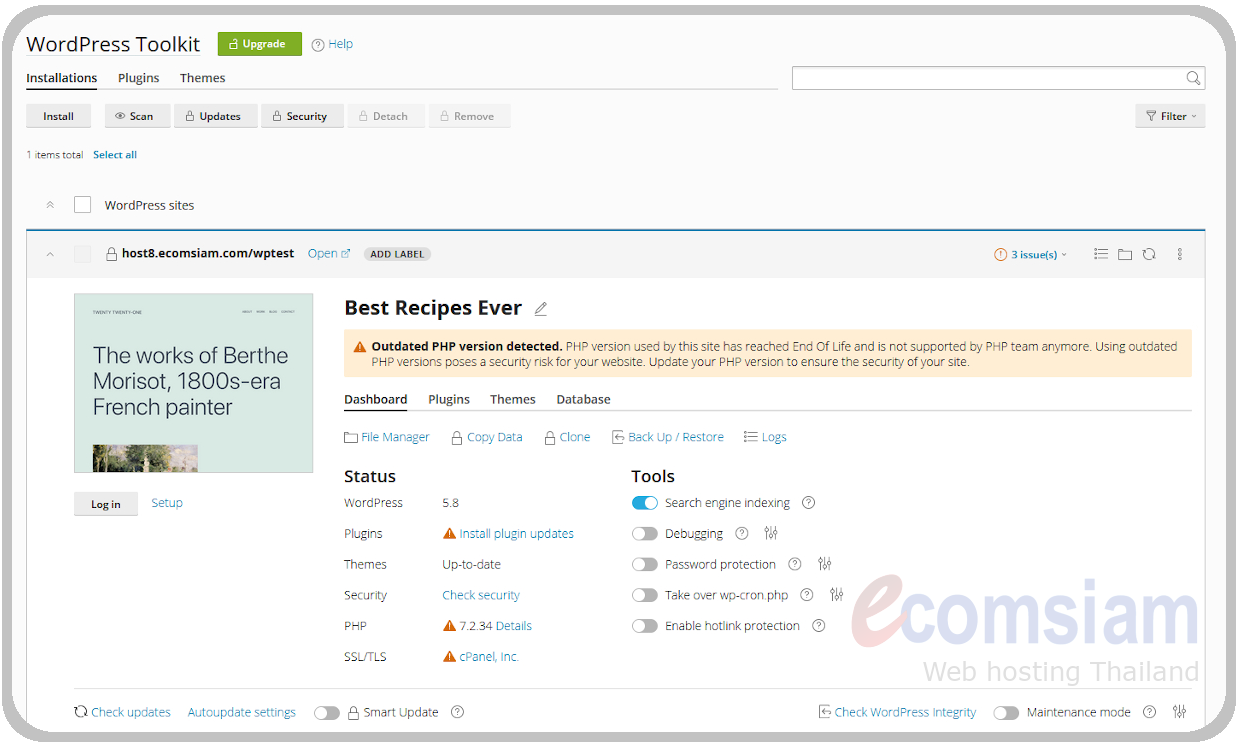Click the warning icon beside PHP version
This screenshot has height=747, width=1239.
pyautogui.click(x=449, y=626)
